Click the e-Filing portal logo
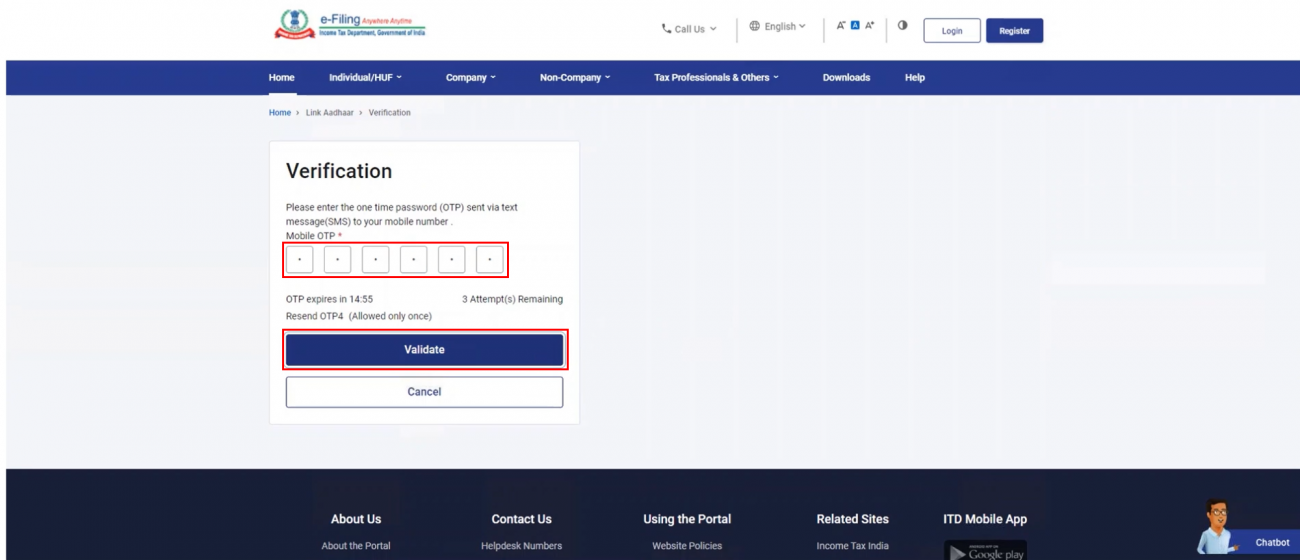Viewport: 1300px width, 560px height. pyautogui.click(x=350, y=26)
